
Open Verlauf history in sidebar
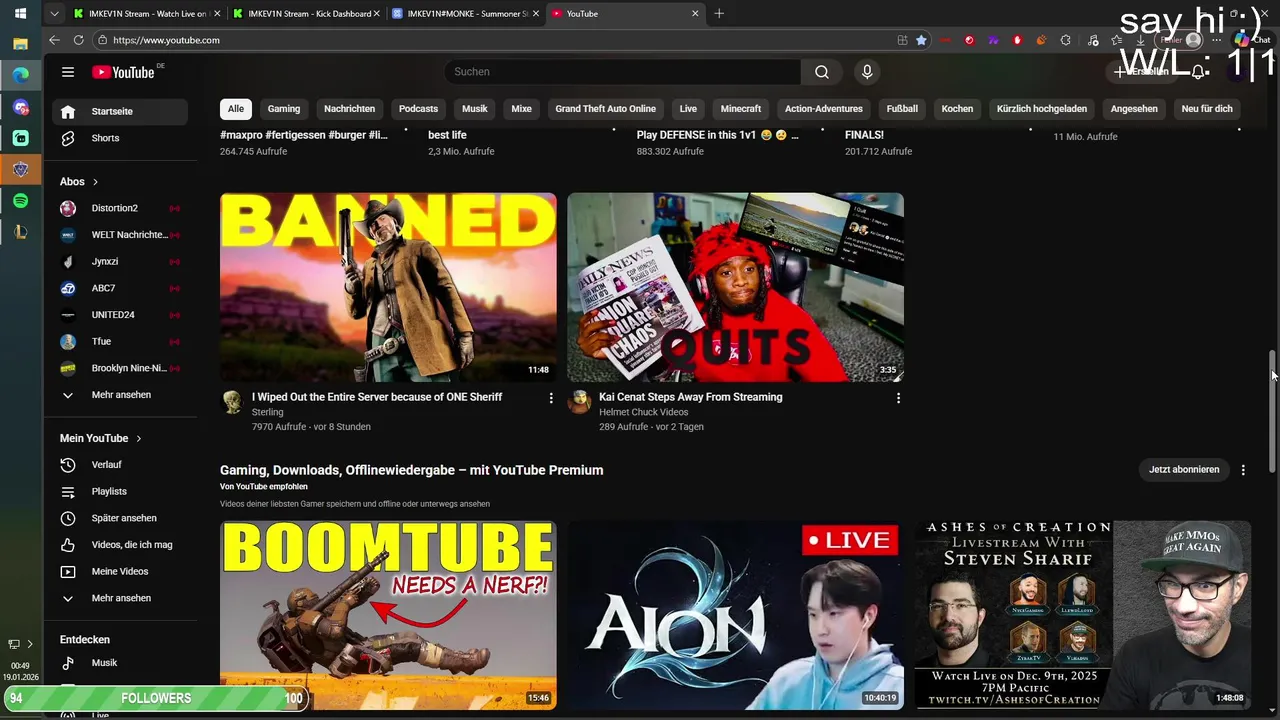(x=120, y=465)
